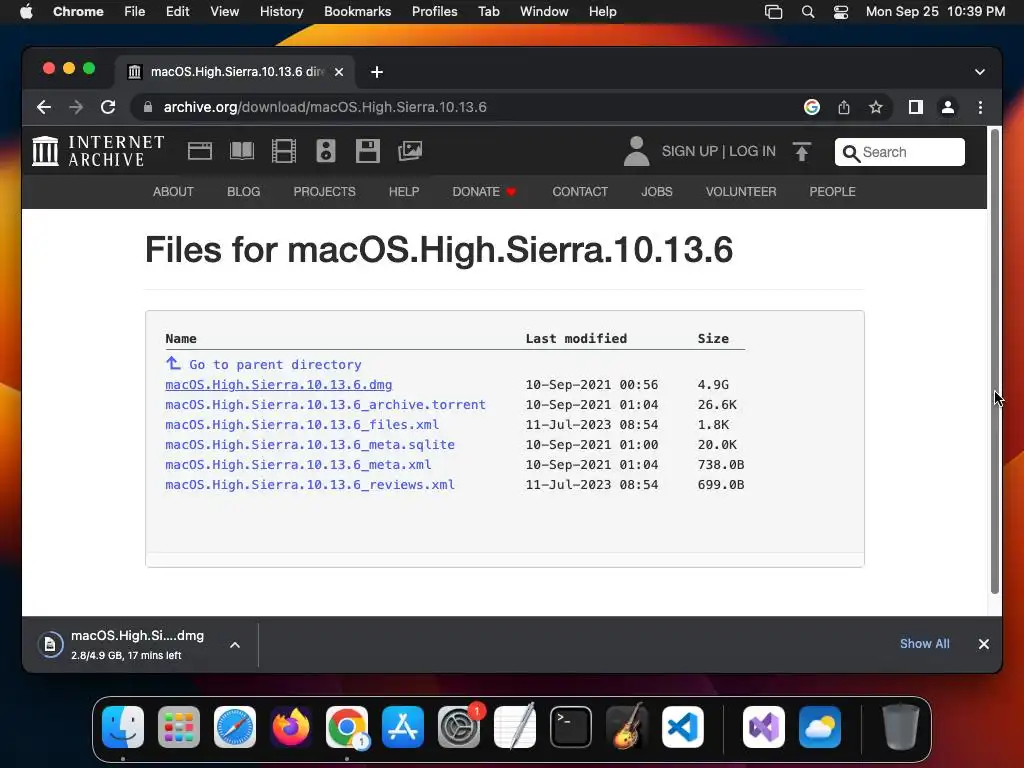
Task: Open the tab search dropdown arrow
Action: 980,72
